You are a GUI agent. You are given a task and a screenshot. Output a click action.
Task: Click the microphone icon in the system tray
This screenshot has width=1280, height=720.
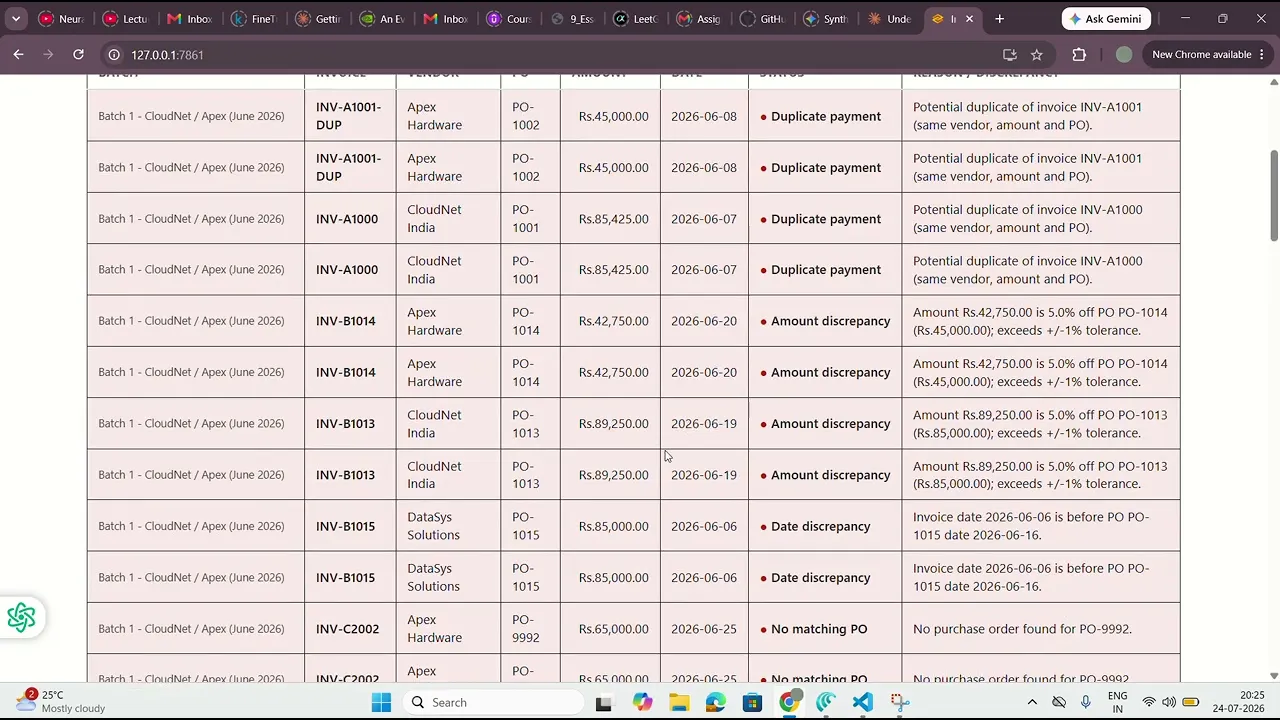pyautogui.click(x=1085, y=702)
